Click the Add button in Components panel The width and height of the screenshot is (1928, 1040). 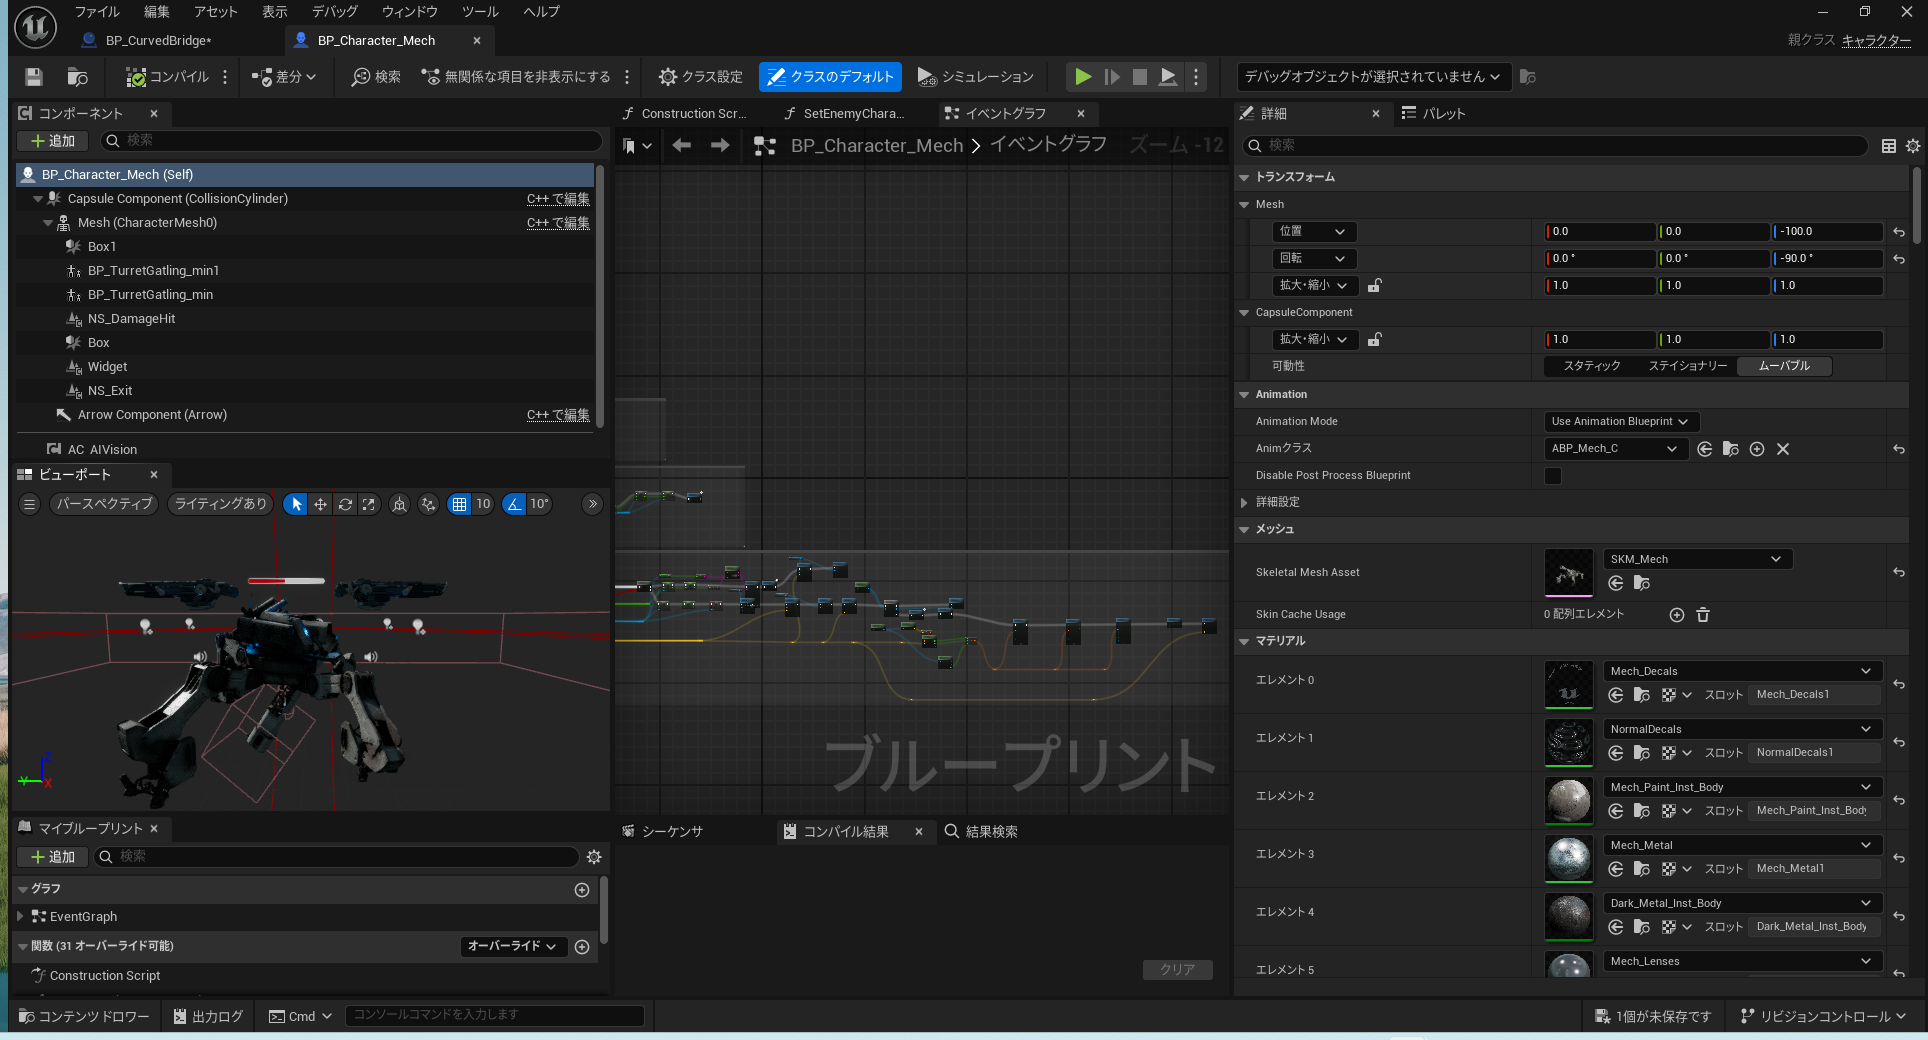(53, 141)
